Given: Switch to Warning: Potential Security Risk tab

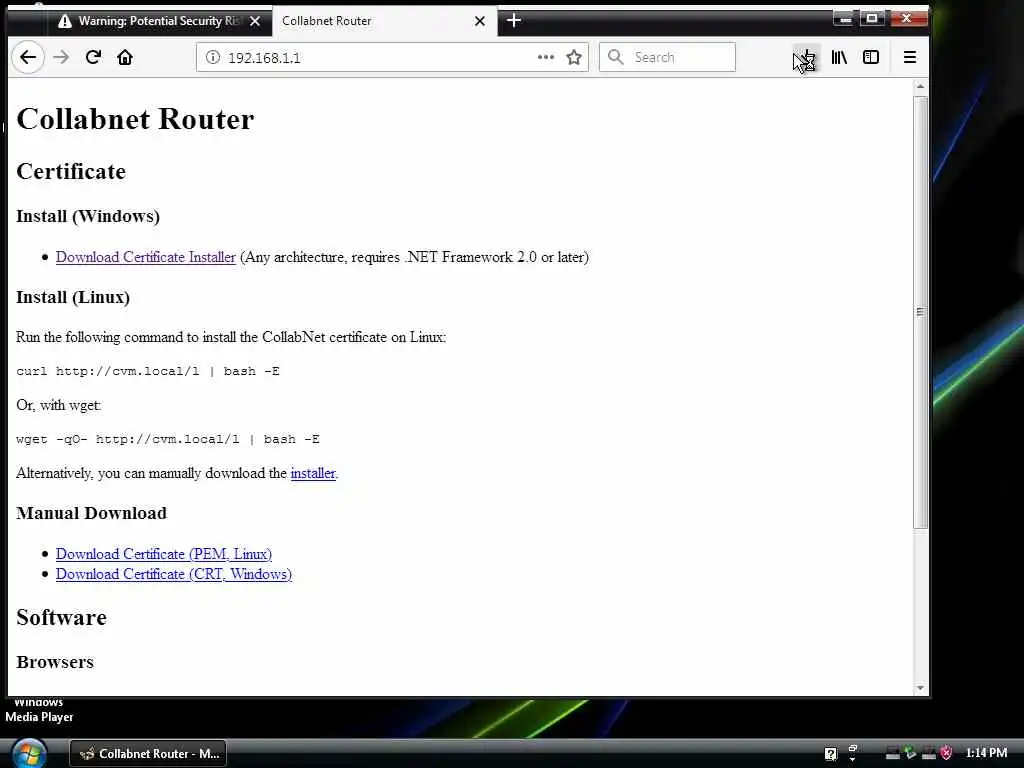Looking at the screenshot, I should tap(159, 21).
